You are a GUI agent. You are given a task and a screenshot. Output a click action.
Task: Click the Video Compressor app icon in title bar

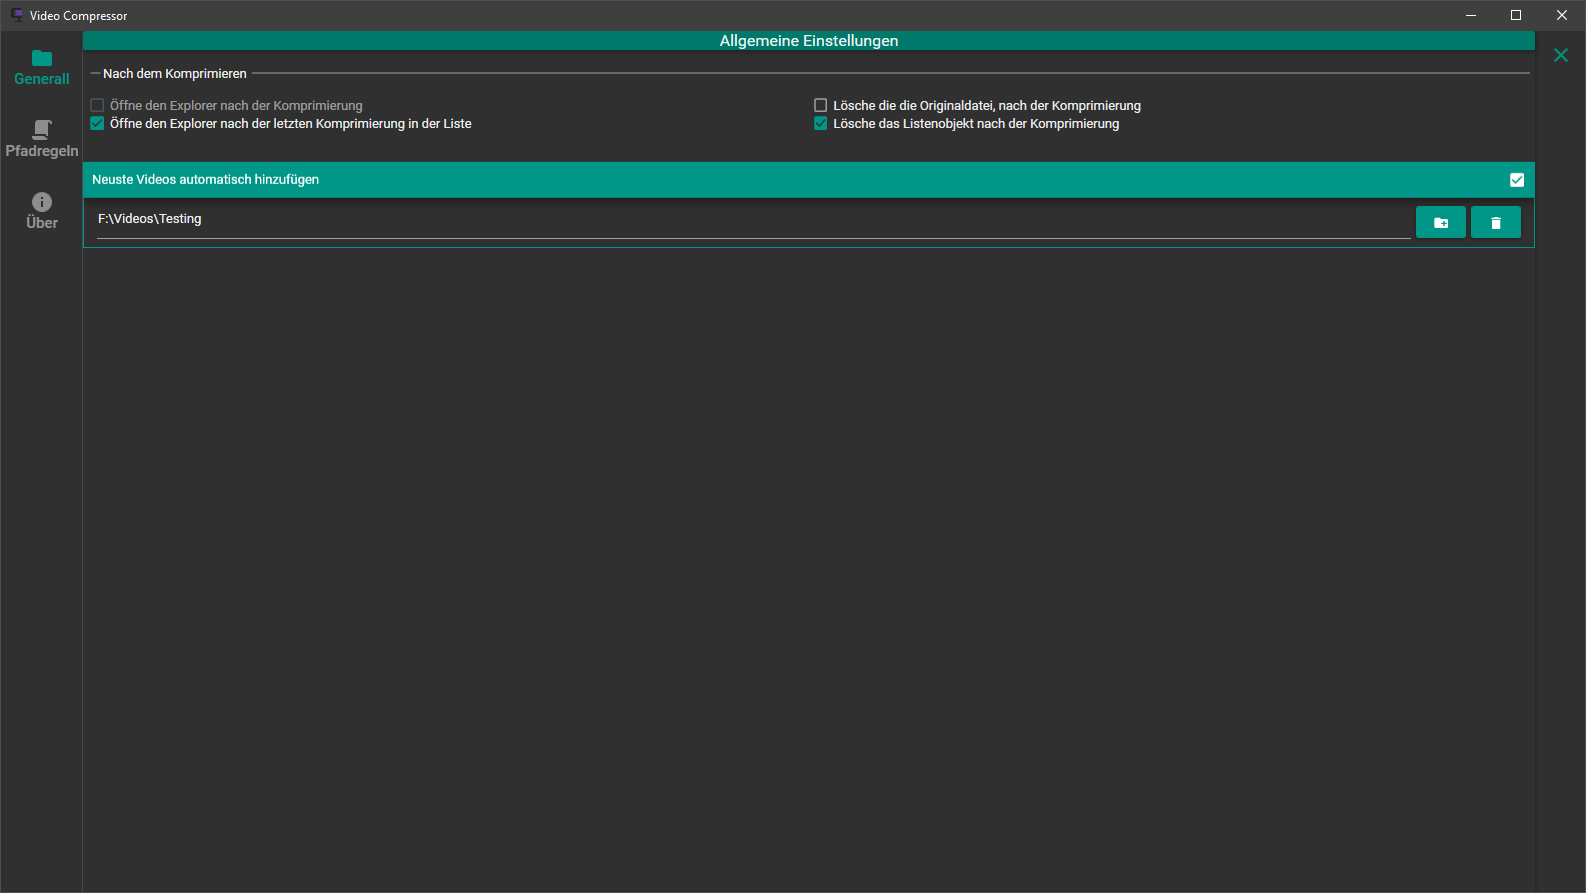(17, 15)
